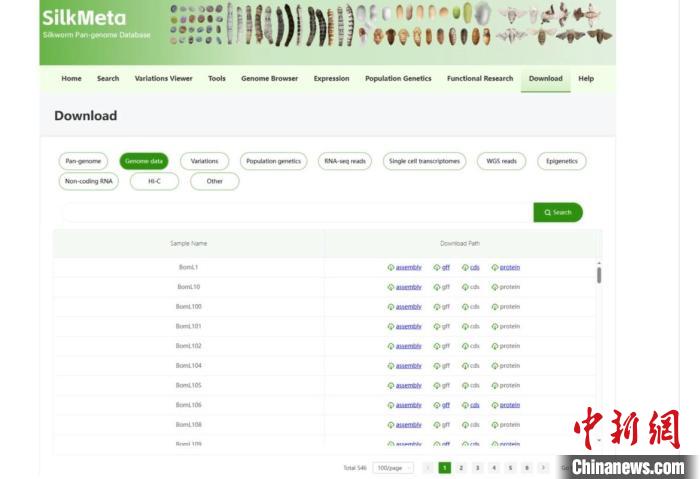Click download icon next to BomL106 protein
This screenshot has height=479, width=700.
coord(495,405)
